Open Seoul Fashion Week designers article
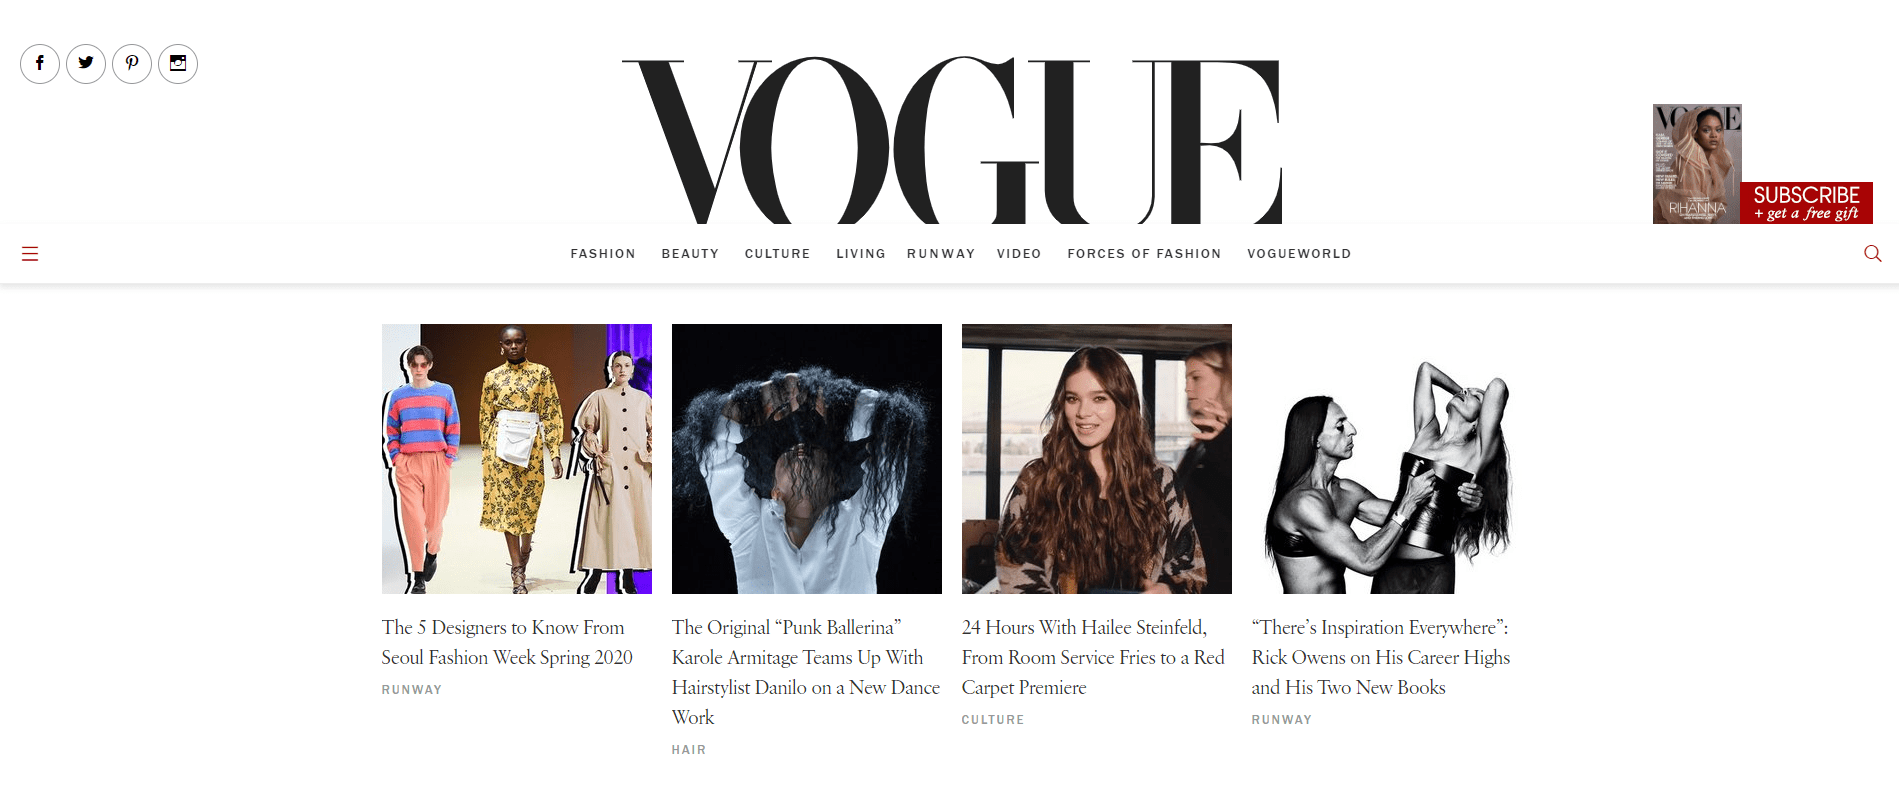This screenshot has width=1899, height=795. (x=507, y=642)
